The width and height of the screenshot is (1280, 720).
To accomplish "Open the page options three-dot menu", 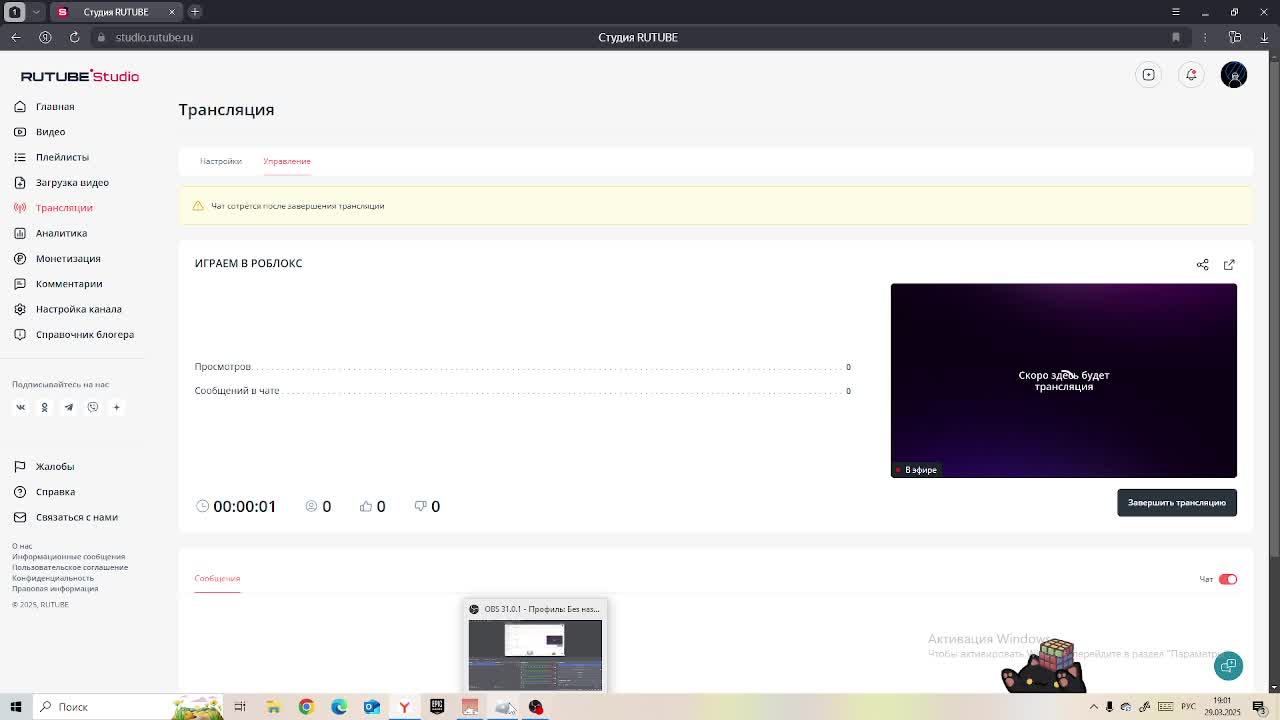I will [x=1205, y=37].
